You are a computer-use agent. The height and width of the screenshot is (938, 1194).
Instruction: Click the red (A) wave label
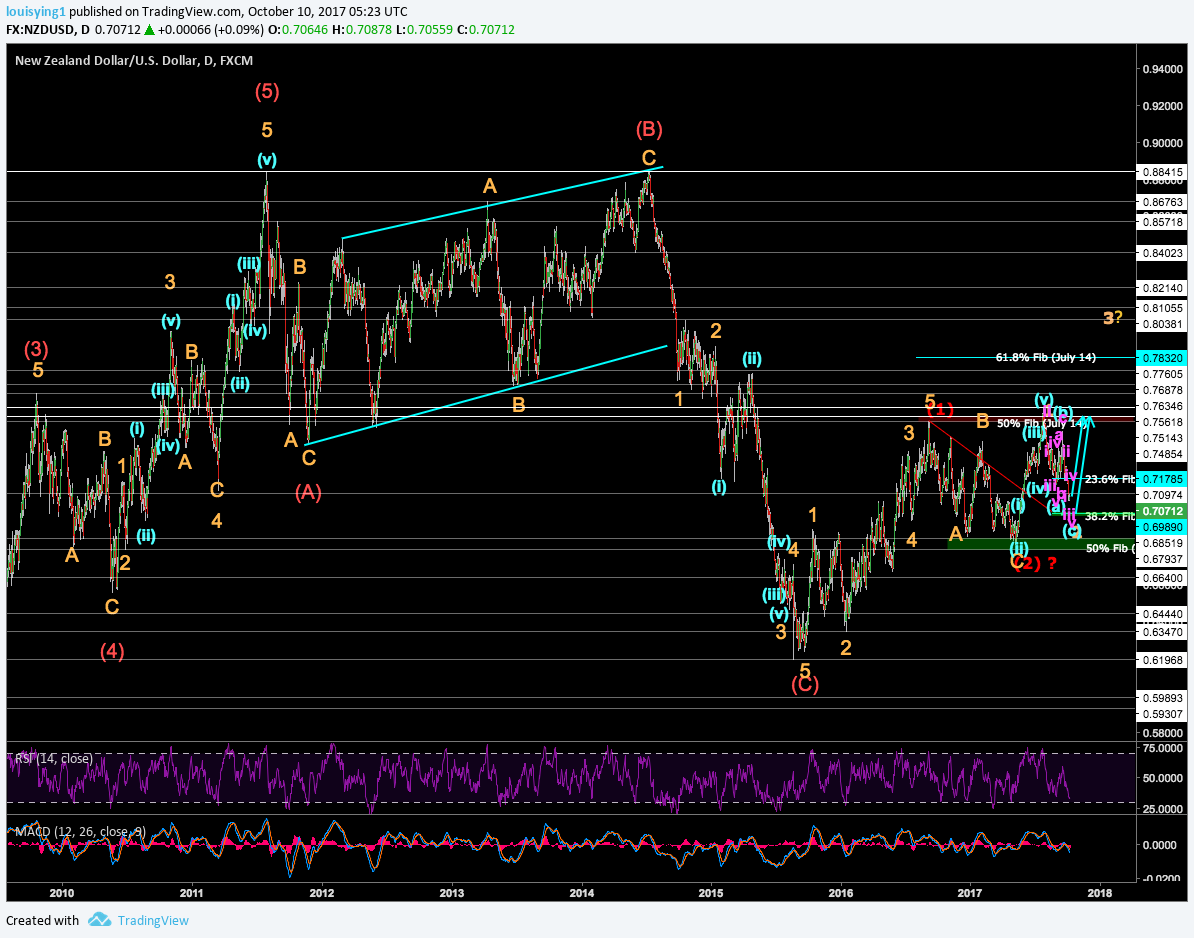pos(308,493)
